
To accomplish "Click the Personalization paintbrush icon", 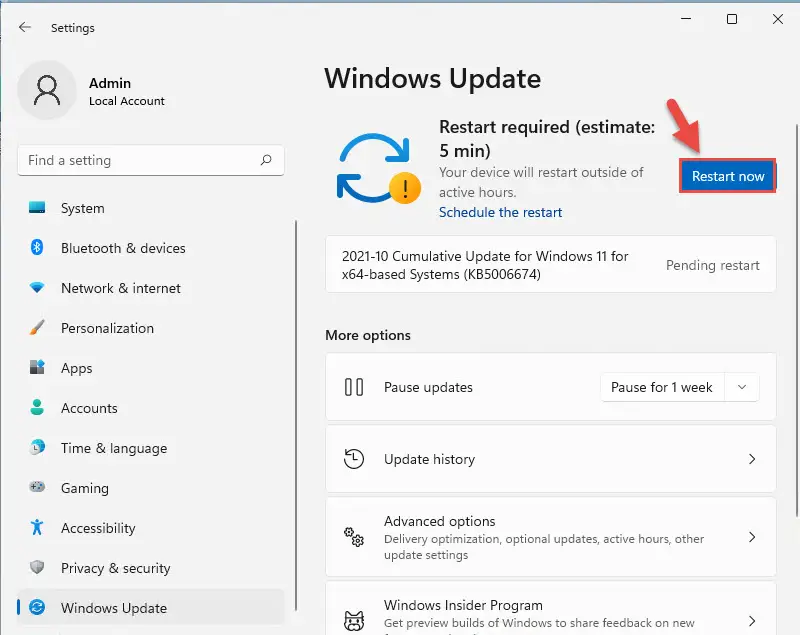I will tap(38, 328).
